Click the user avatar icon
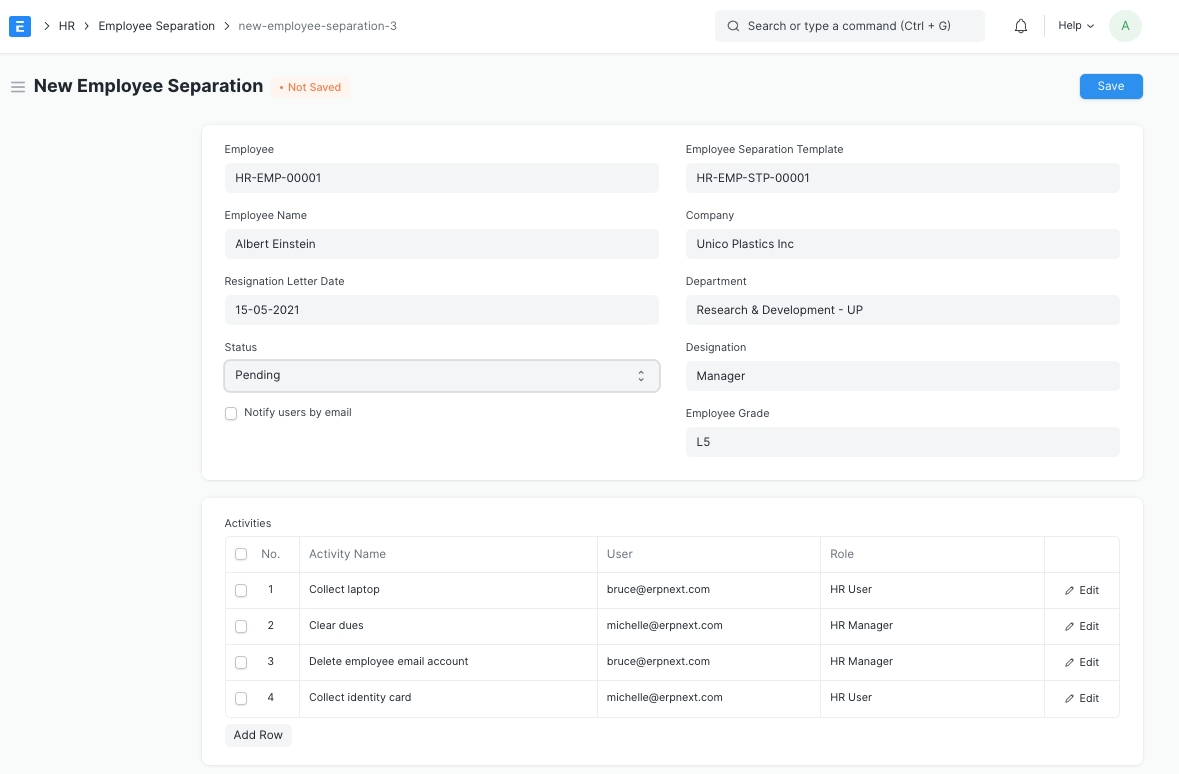This screenshot has width=1179, height=774. click(x=1125, y=26)
